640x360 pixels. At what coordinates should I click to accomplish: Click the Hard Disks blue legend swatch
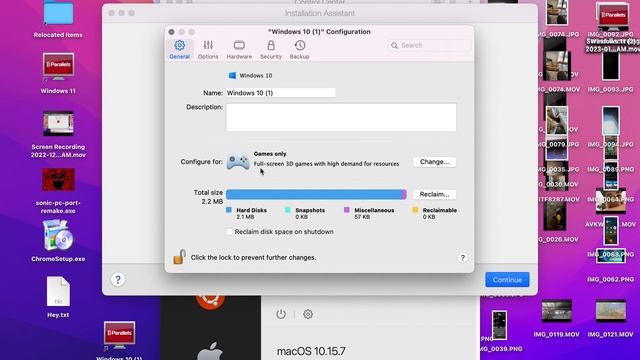(x=229, y=210)
